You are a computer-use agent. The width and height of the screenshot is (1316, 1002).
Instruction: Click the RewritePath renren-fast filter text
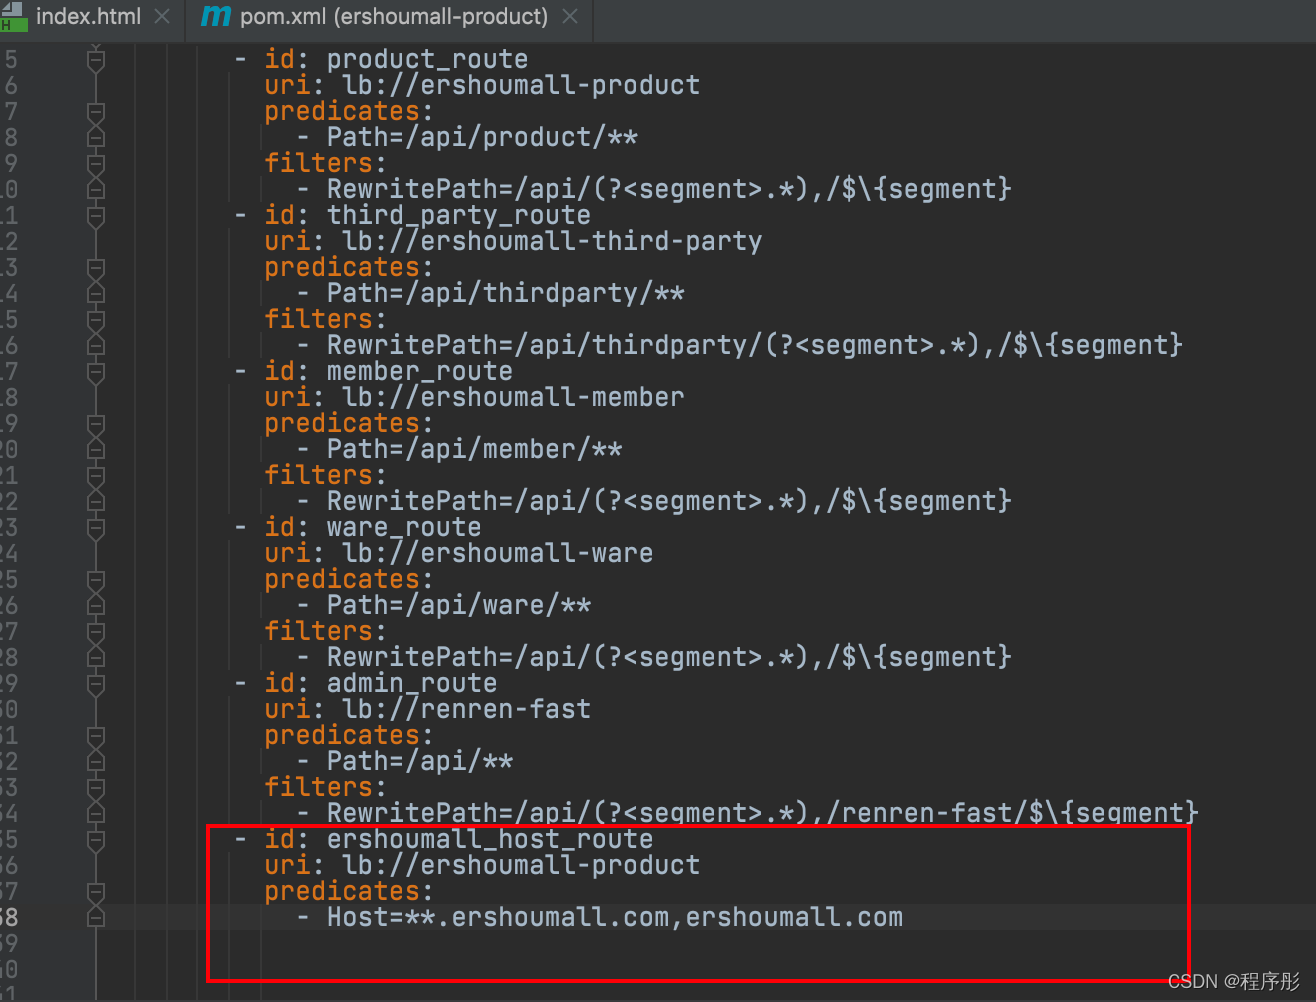click(762, 813)
